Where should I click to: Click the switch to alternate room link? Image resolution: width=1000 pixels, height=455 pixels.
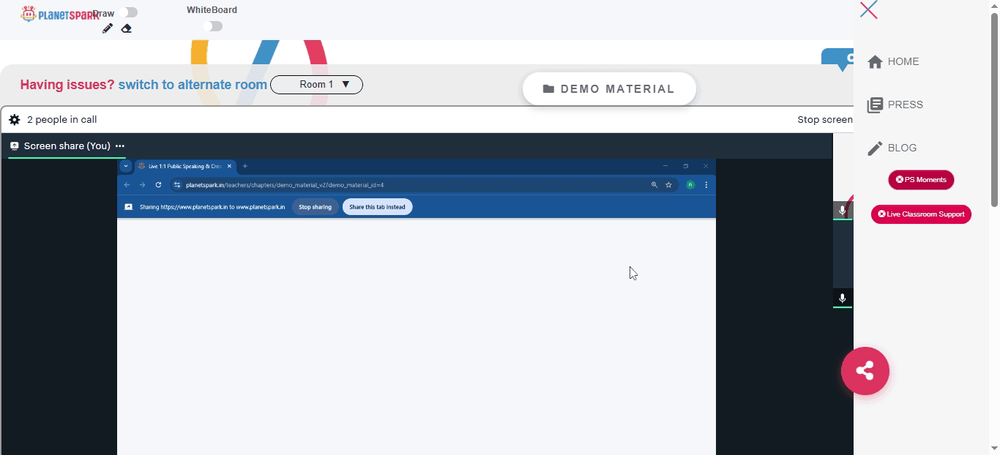(x=193, y=85)
